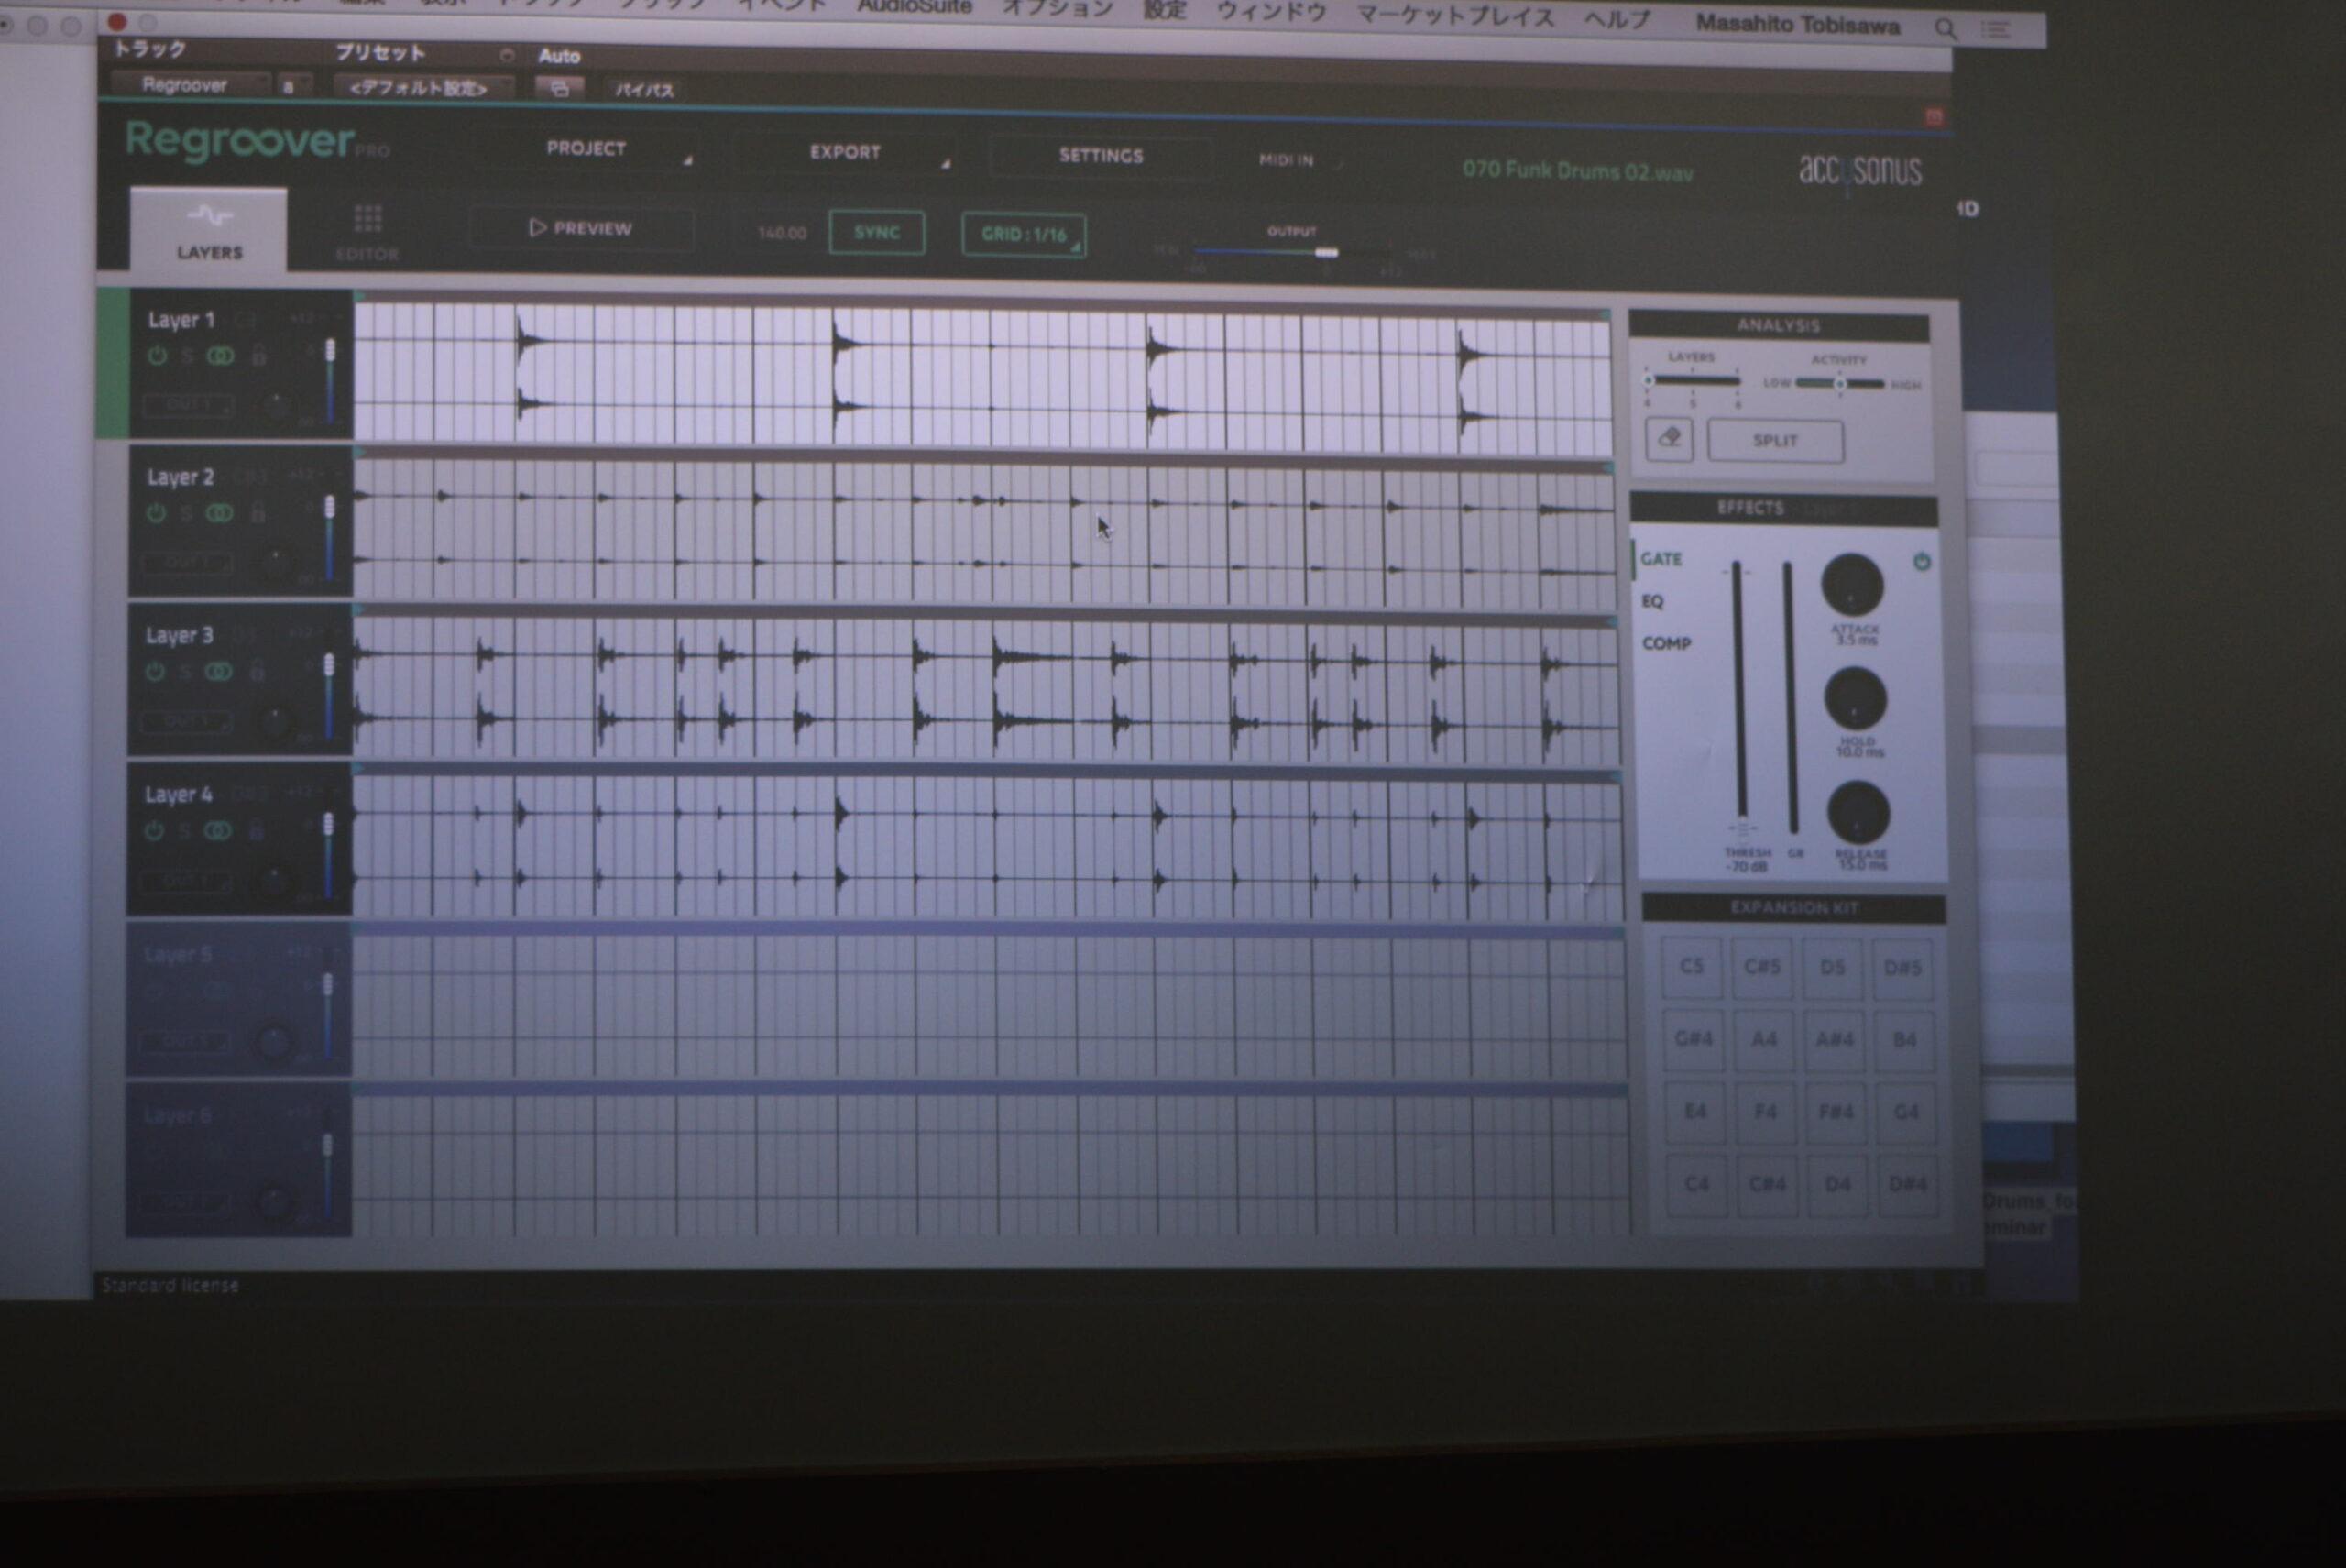Open Layer 4 OUT 1 output dropdown
Viewport: 2346px width, 1568px height.
point(185,882)
